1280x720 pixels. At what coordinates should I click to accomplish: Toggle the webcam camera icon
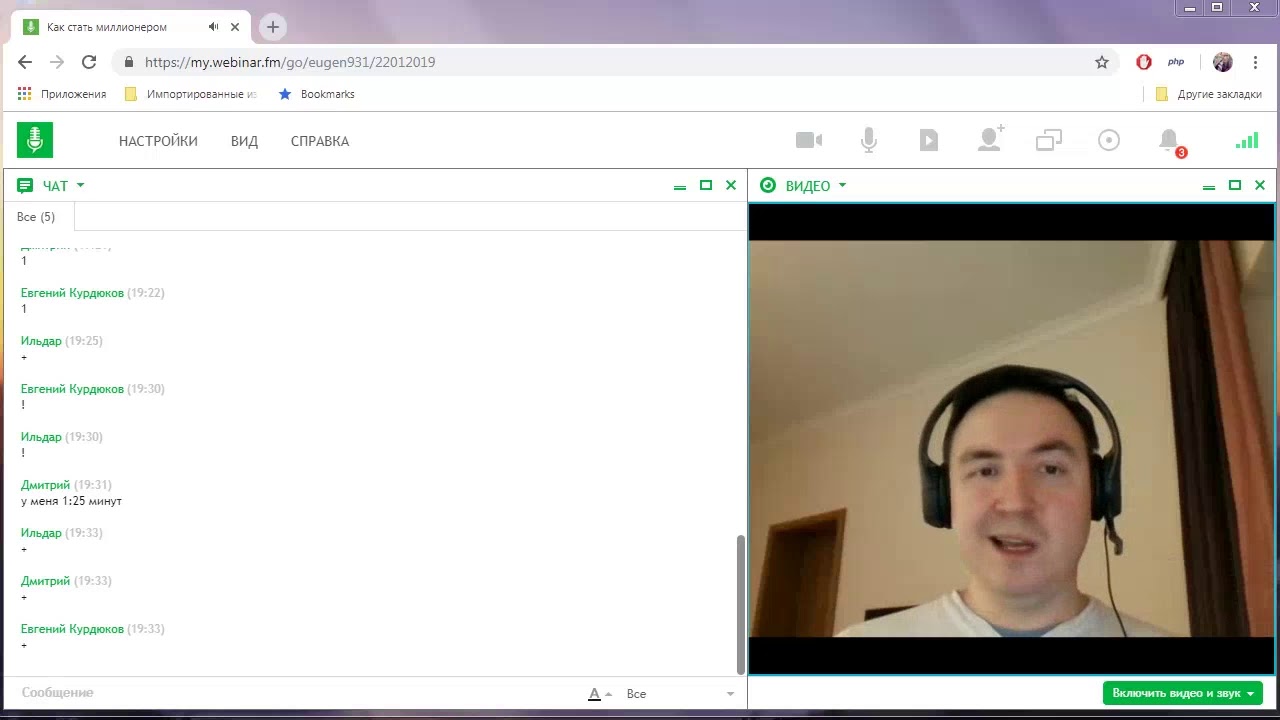point(809,140)
